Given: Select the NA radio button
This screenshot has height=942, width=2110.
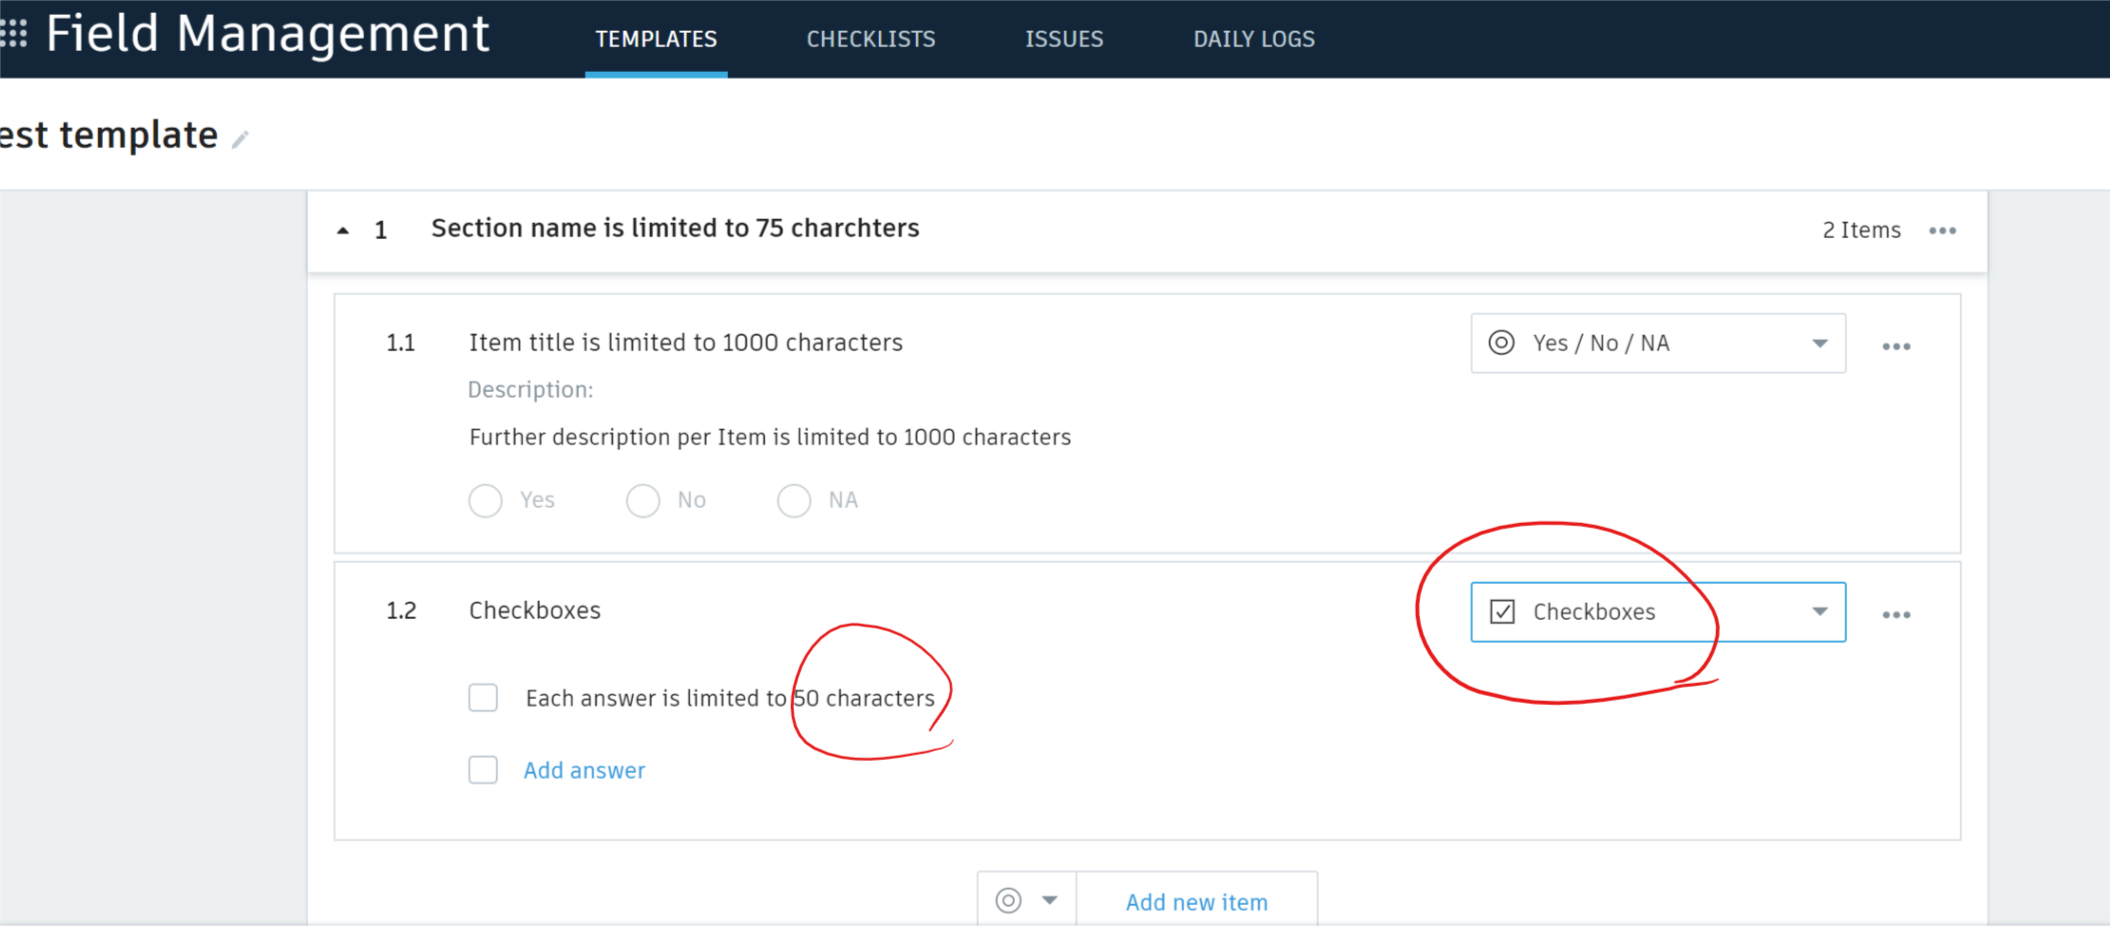Looking at the screenshot, I should click(x=794, y=500).
